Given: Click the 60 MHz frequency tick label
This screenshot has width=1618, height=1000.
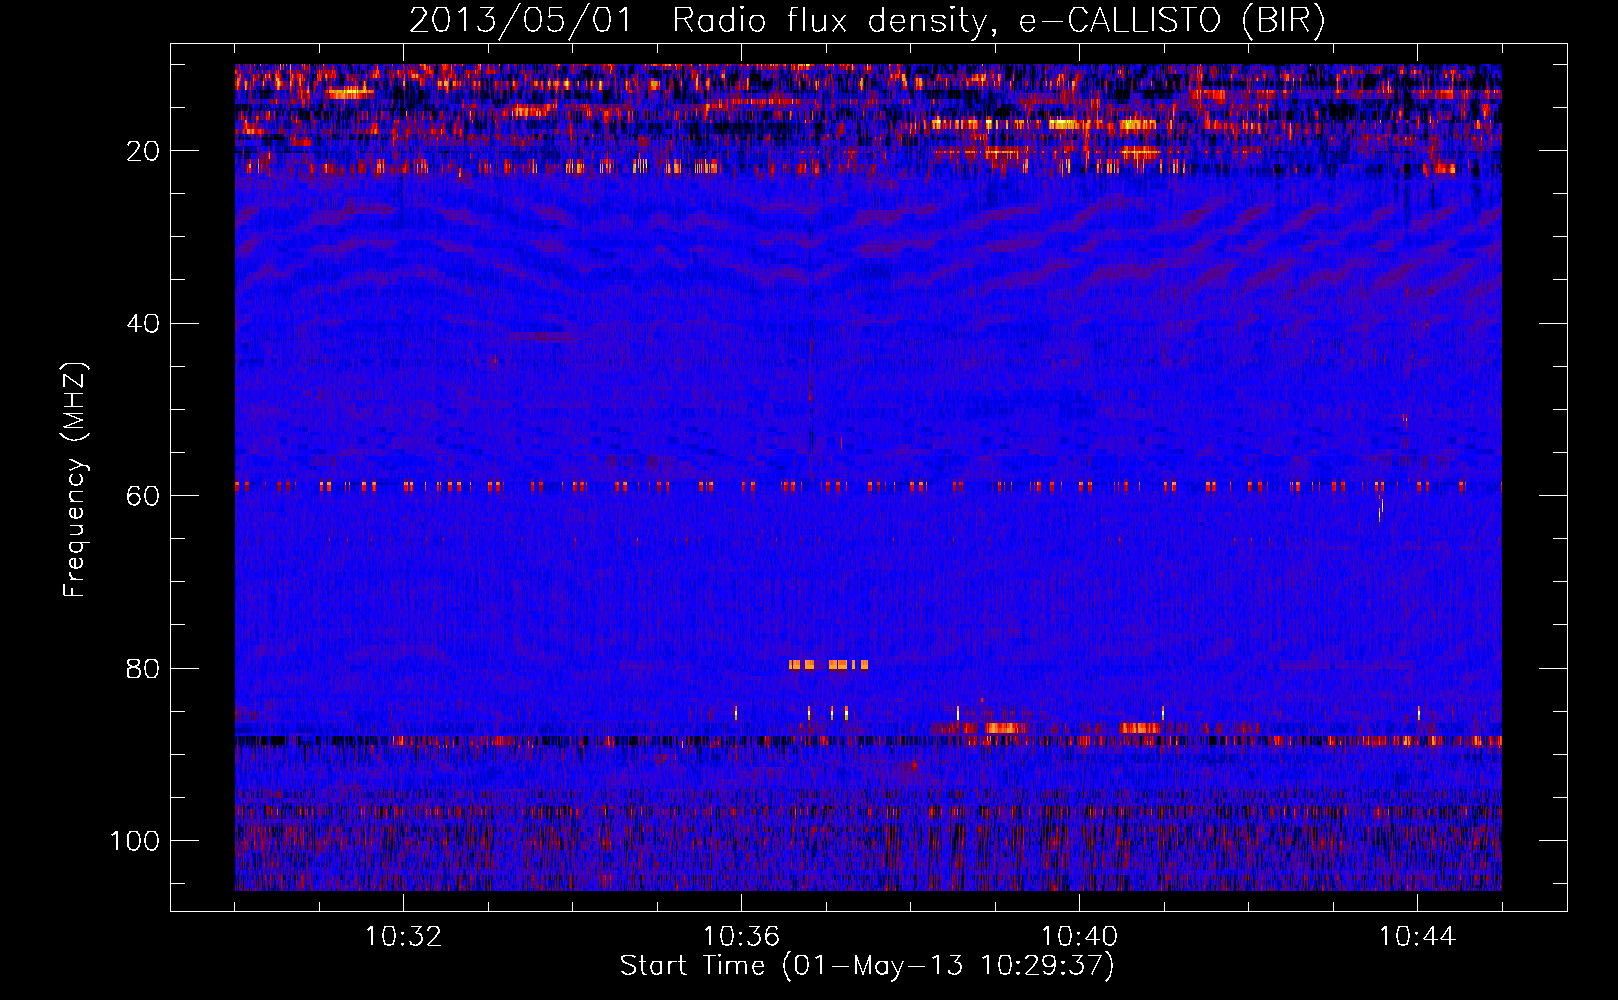Looking at the screenshot, I should pos(143,496).
